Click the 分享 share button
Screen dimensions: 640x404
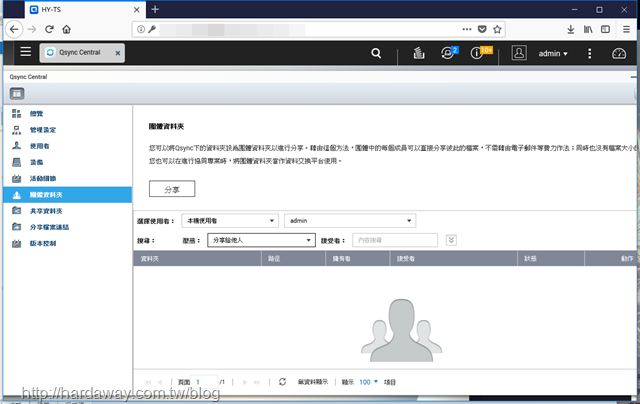pyautogui.click(x=172, y=189)
